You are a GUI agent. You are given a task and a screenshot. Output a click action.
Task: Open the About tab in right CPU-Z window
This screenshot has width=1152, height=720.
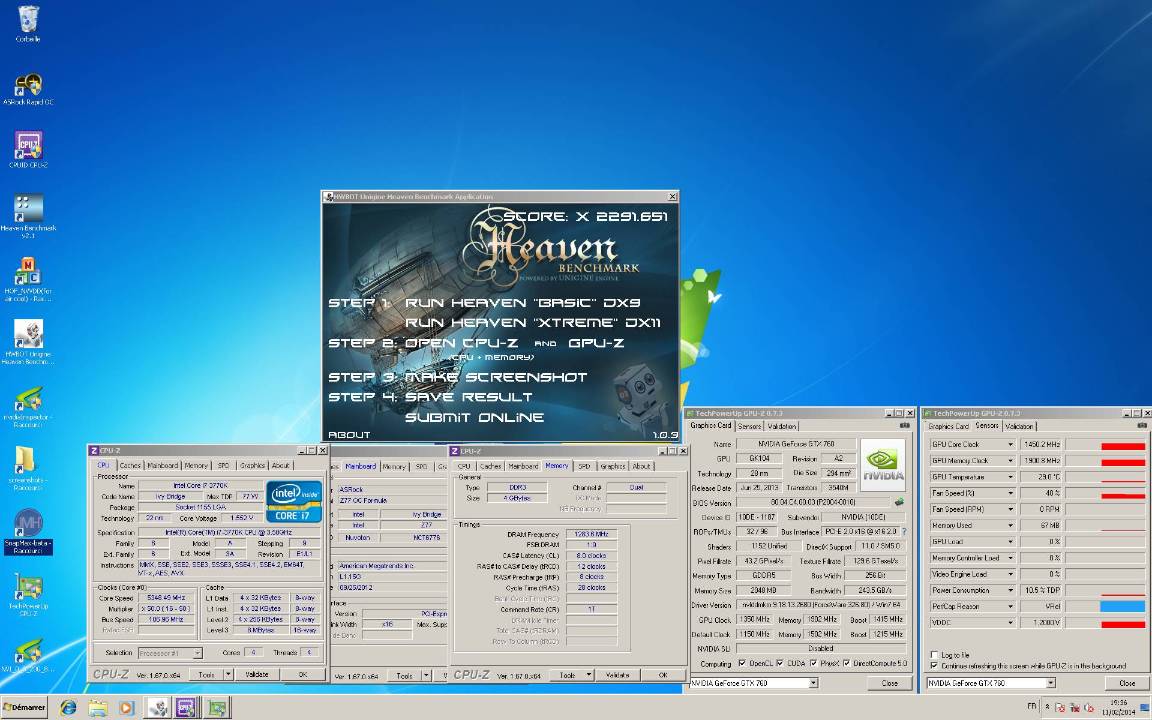[641, 466]
